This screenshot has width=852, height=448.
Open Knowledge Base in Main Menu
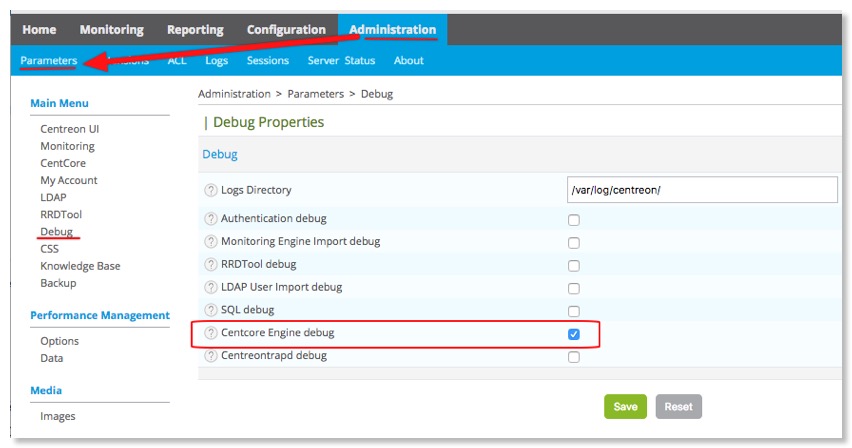tap(80, 266)
